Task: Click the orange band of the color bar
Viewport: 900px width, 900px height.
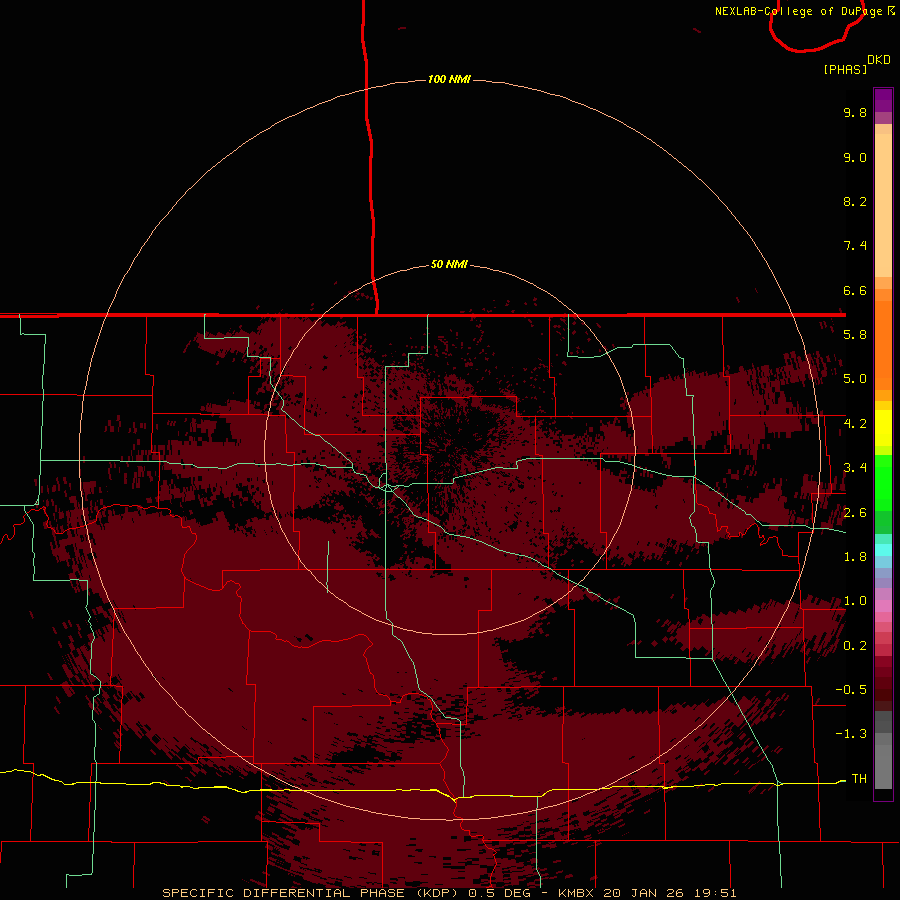Action: coord(883,345)
